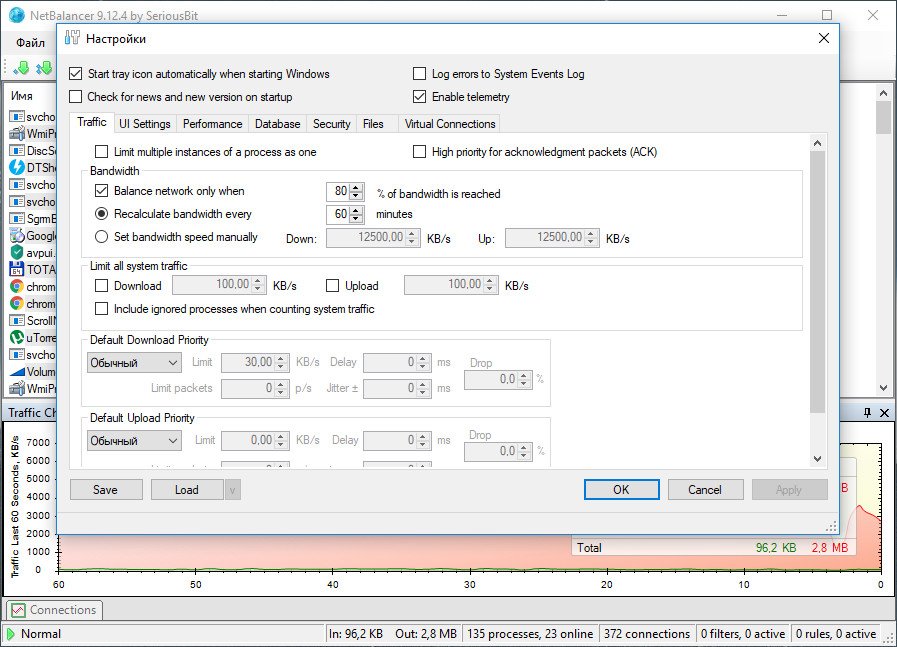Enable Log errors to System Events Log

[419, 74]
